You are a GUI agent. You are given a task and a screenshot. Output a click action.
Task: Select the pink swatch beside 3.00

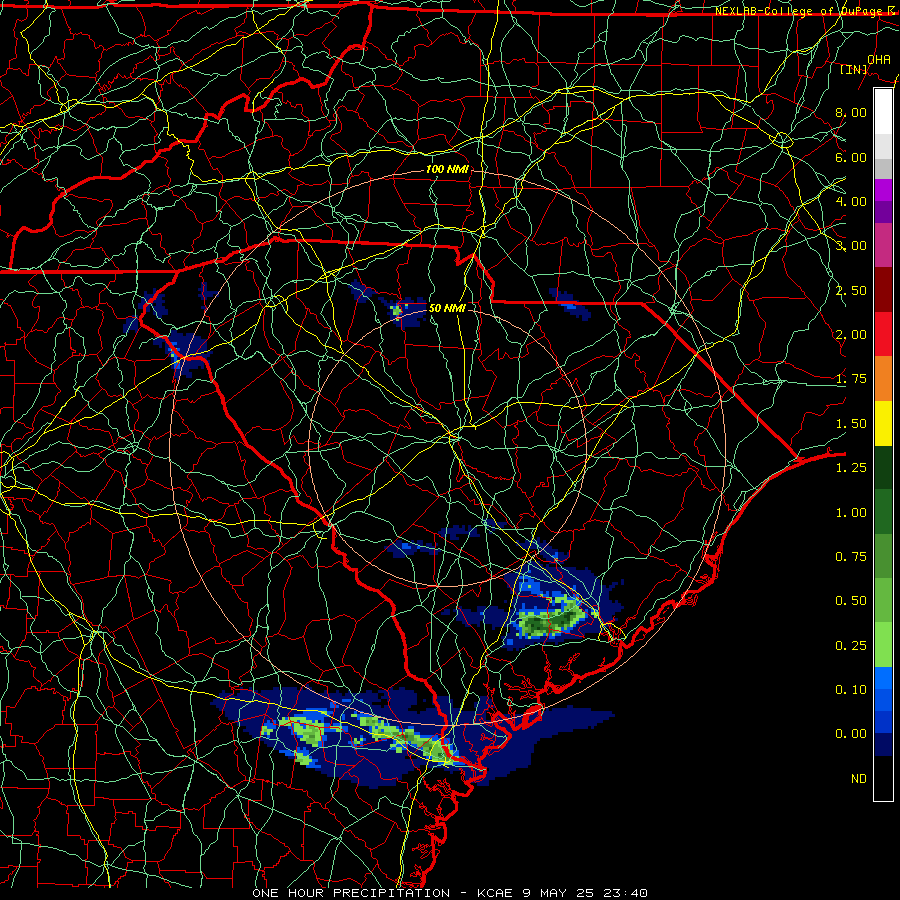pyautogui.click(x=883, y=245)
